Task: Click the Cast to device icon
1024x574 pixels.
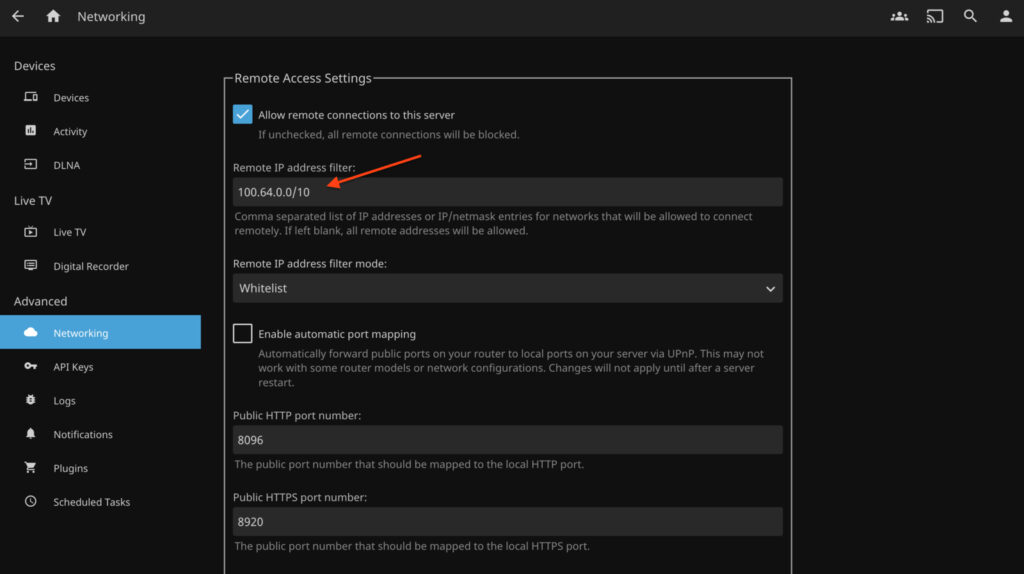Action: pos(935,17)
